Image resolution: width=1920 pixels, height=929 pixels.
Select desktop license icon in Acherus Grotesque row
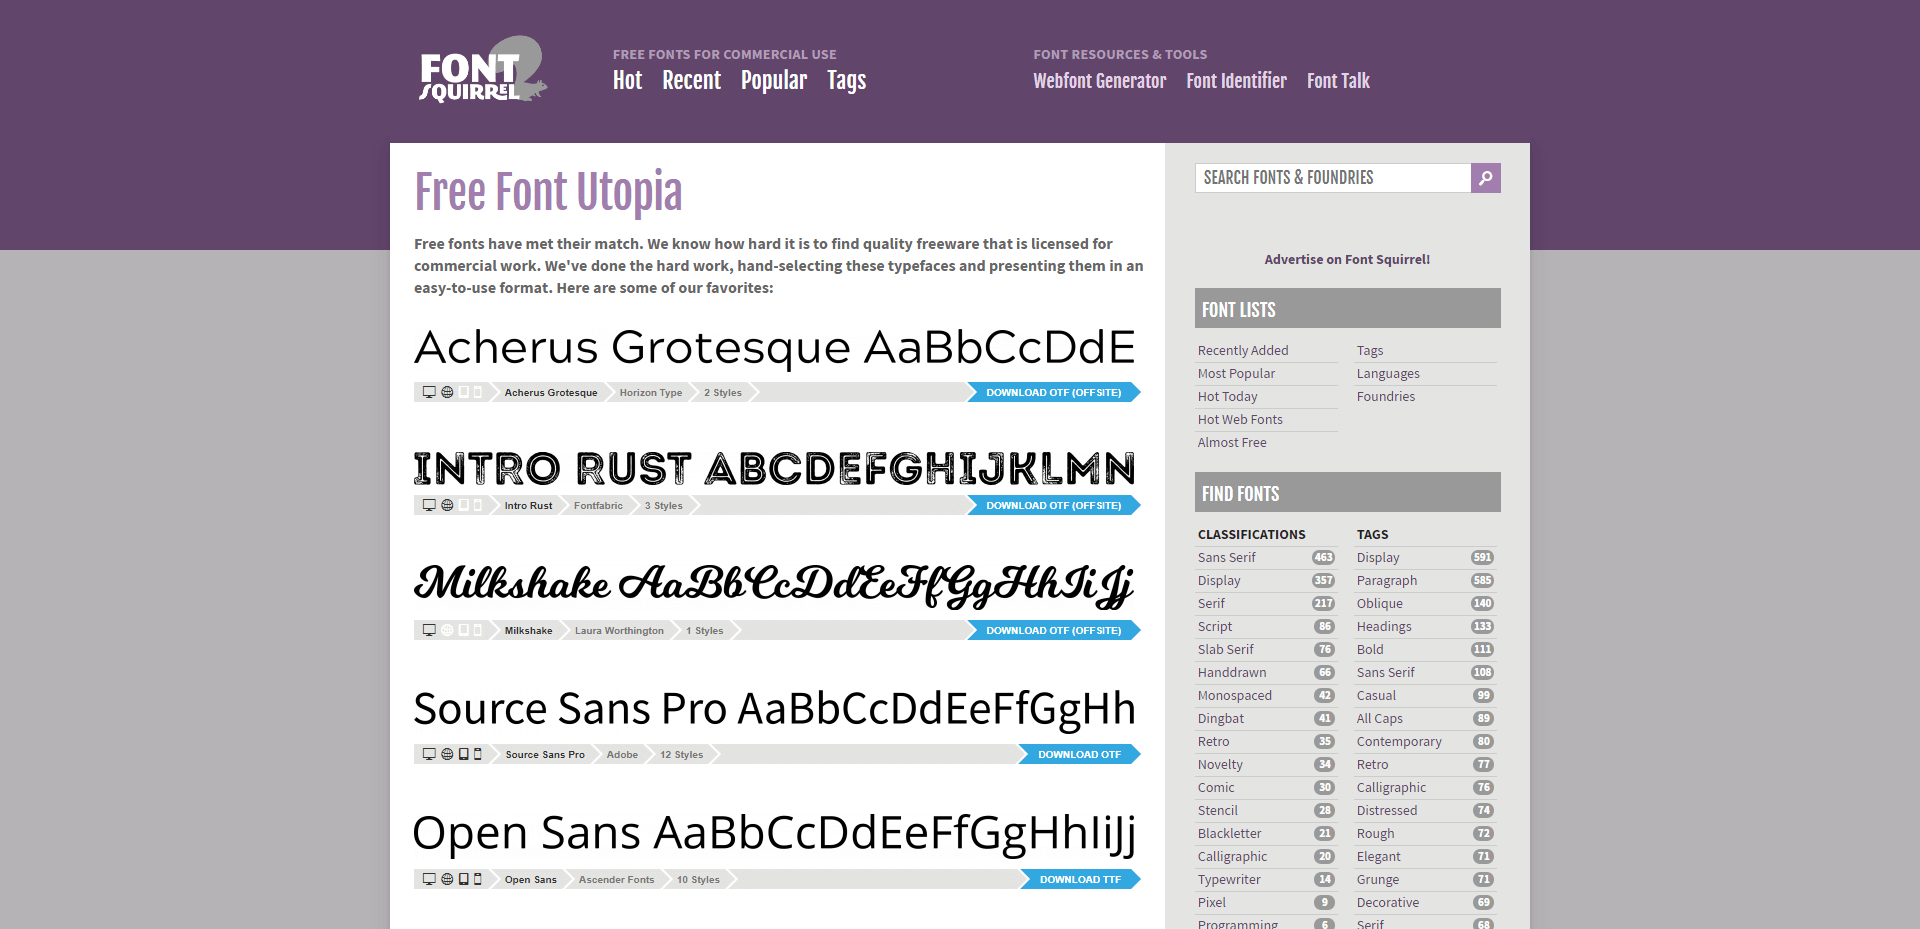pyautogui.click(x=429, y=392)
